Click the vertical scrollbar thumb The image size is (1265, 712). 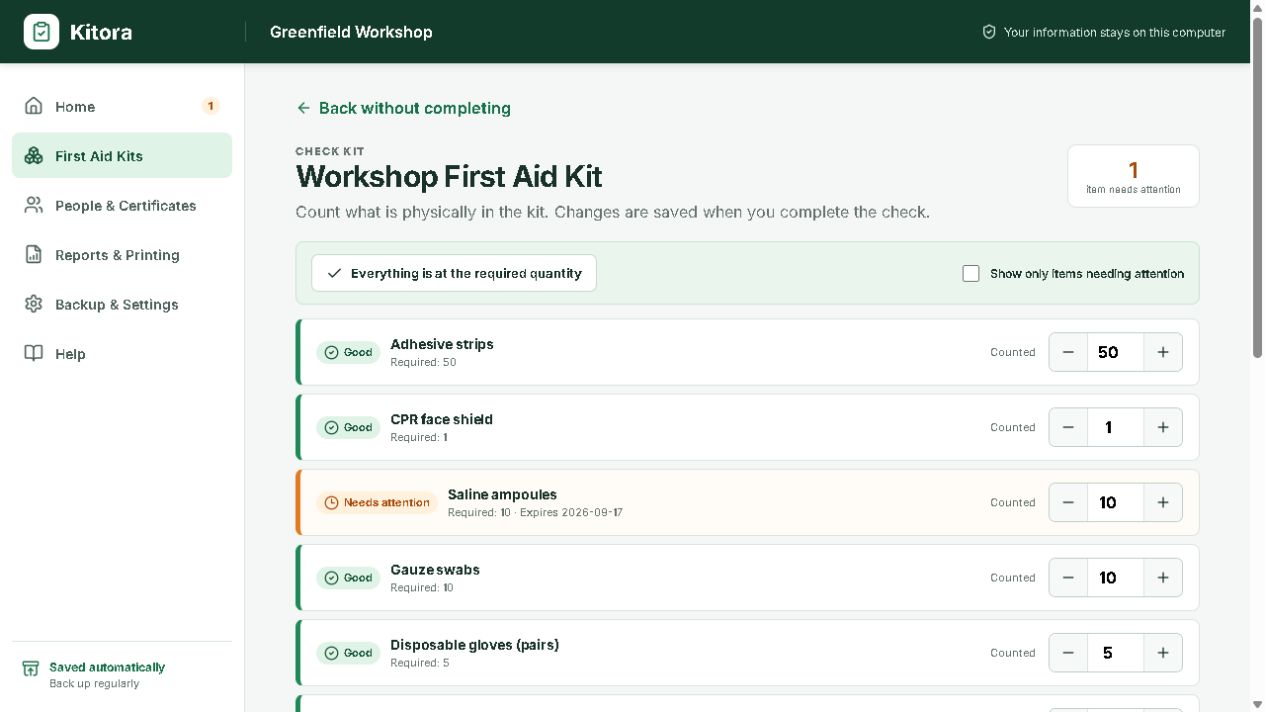point(1258,186)
